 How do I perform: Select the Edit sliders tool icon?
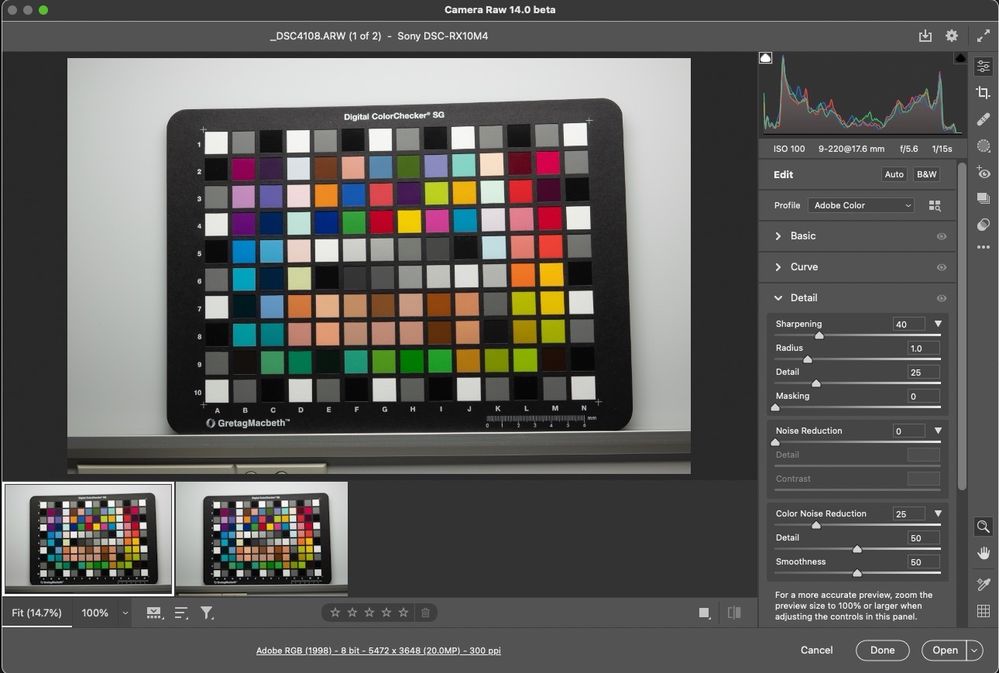983,66
